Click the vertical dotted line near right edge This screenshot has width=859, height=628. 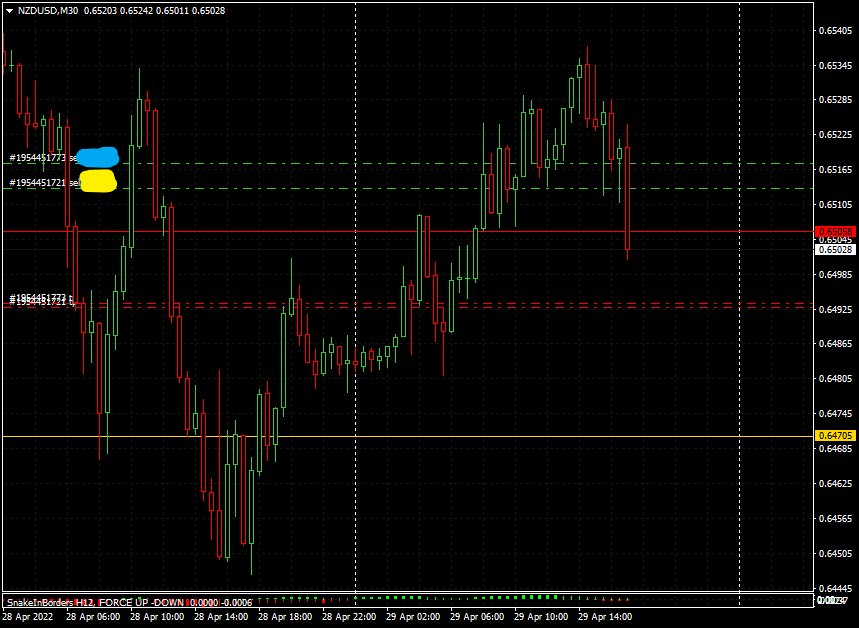(x=740, y=296)
